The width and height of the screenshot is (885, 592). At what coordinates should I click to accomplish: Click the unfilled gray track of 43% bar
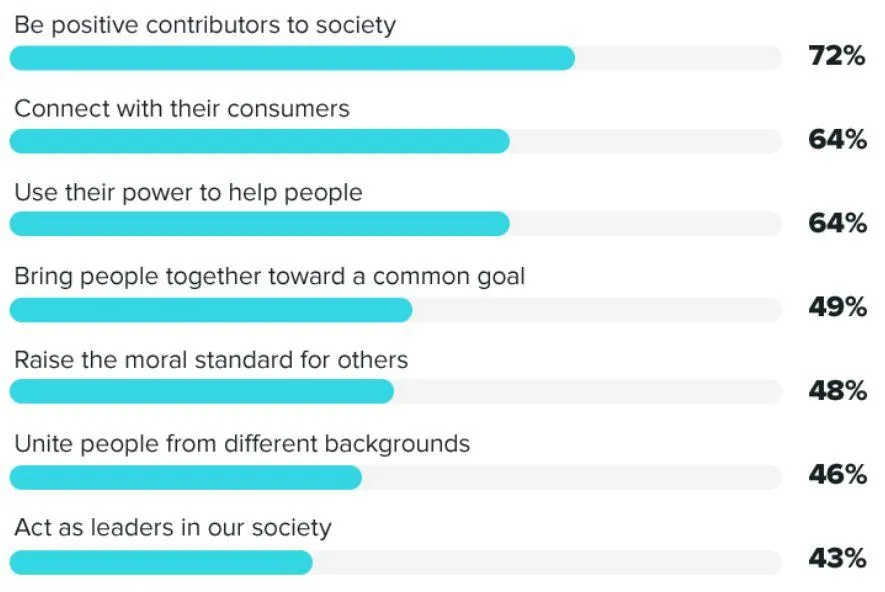pyautogui.click(x=547, y=563)
